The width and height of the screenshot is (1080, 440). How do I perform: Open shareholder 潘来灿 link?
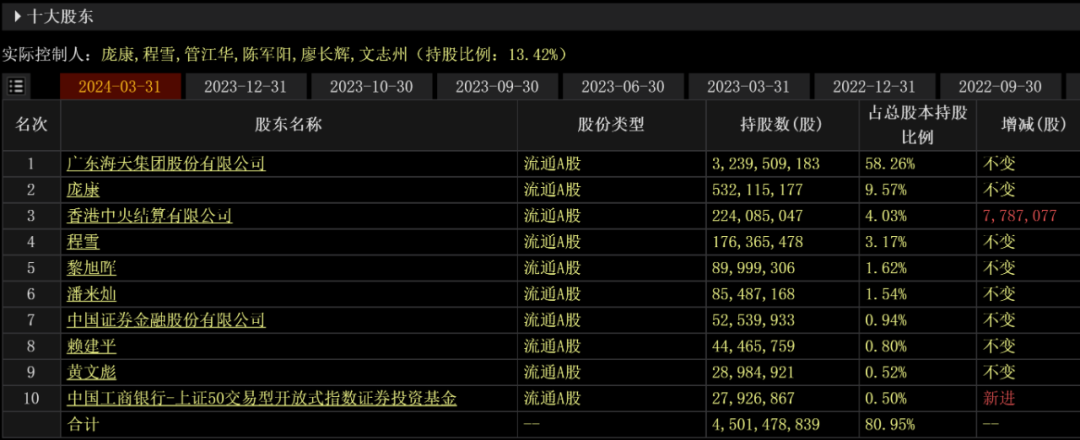(92, 294)
